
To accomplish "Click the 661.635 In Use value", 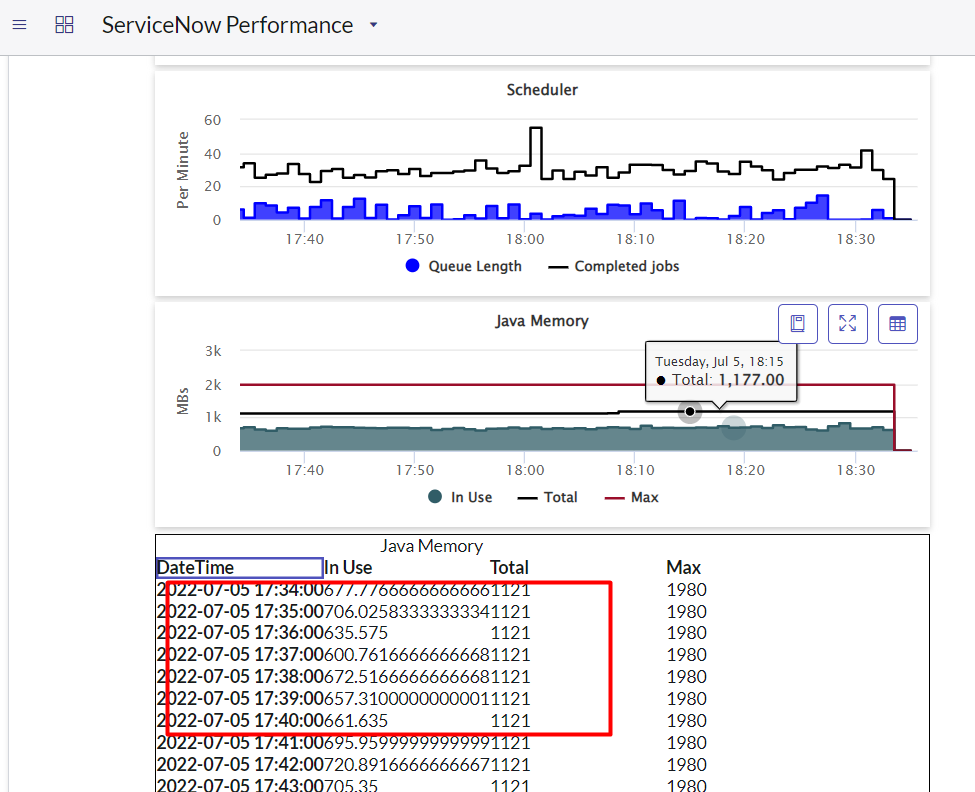I will (x=356, y=721).
